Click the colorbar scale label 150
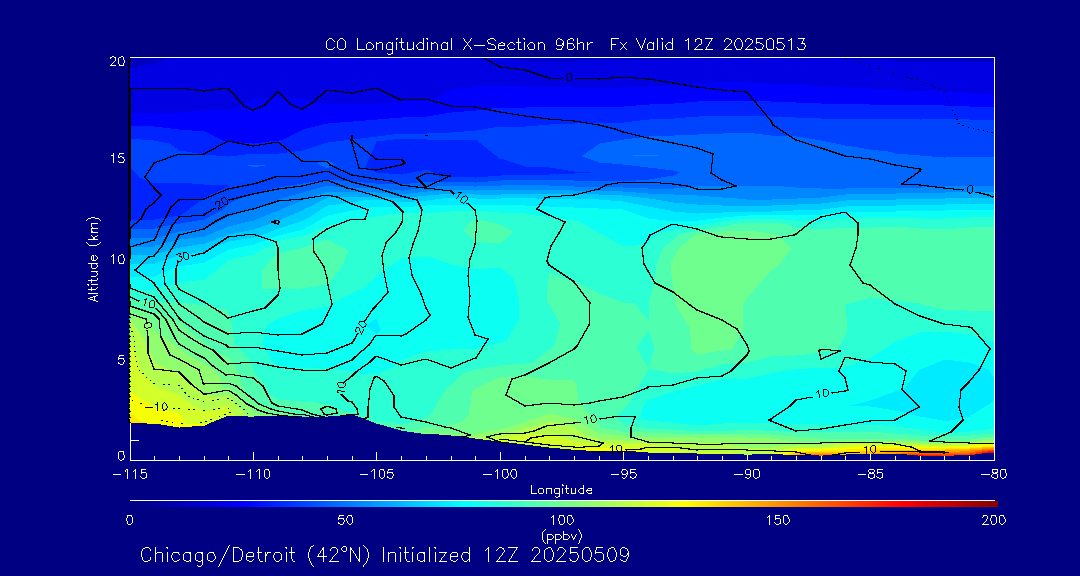Viewport: 1080px width, 576px height. (x=778, y=520)
